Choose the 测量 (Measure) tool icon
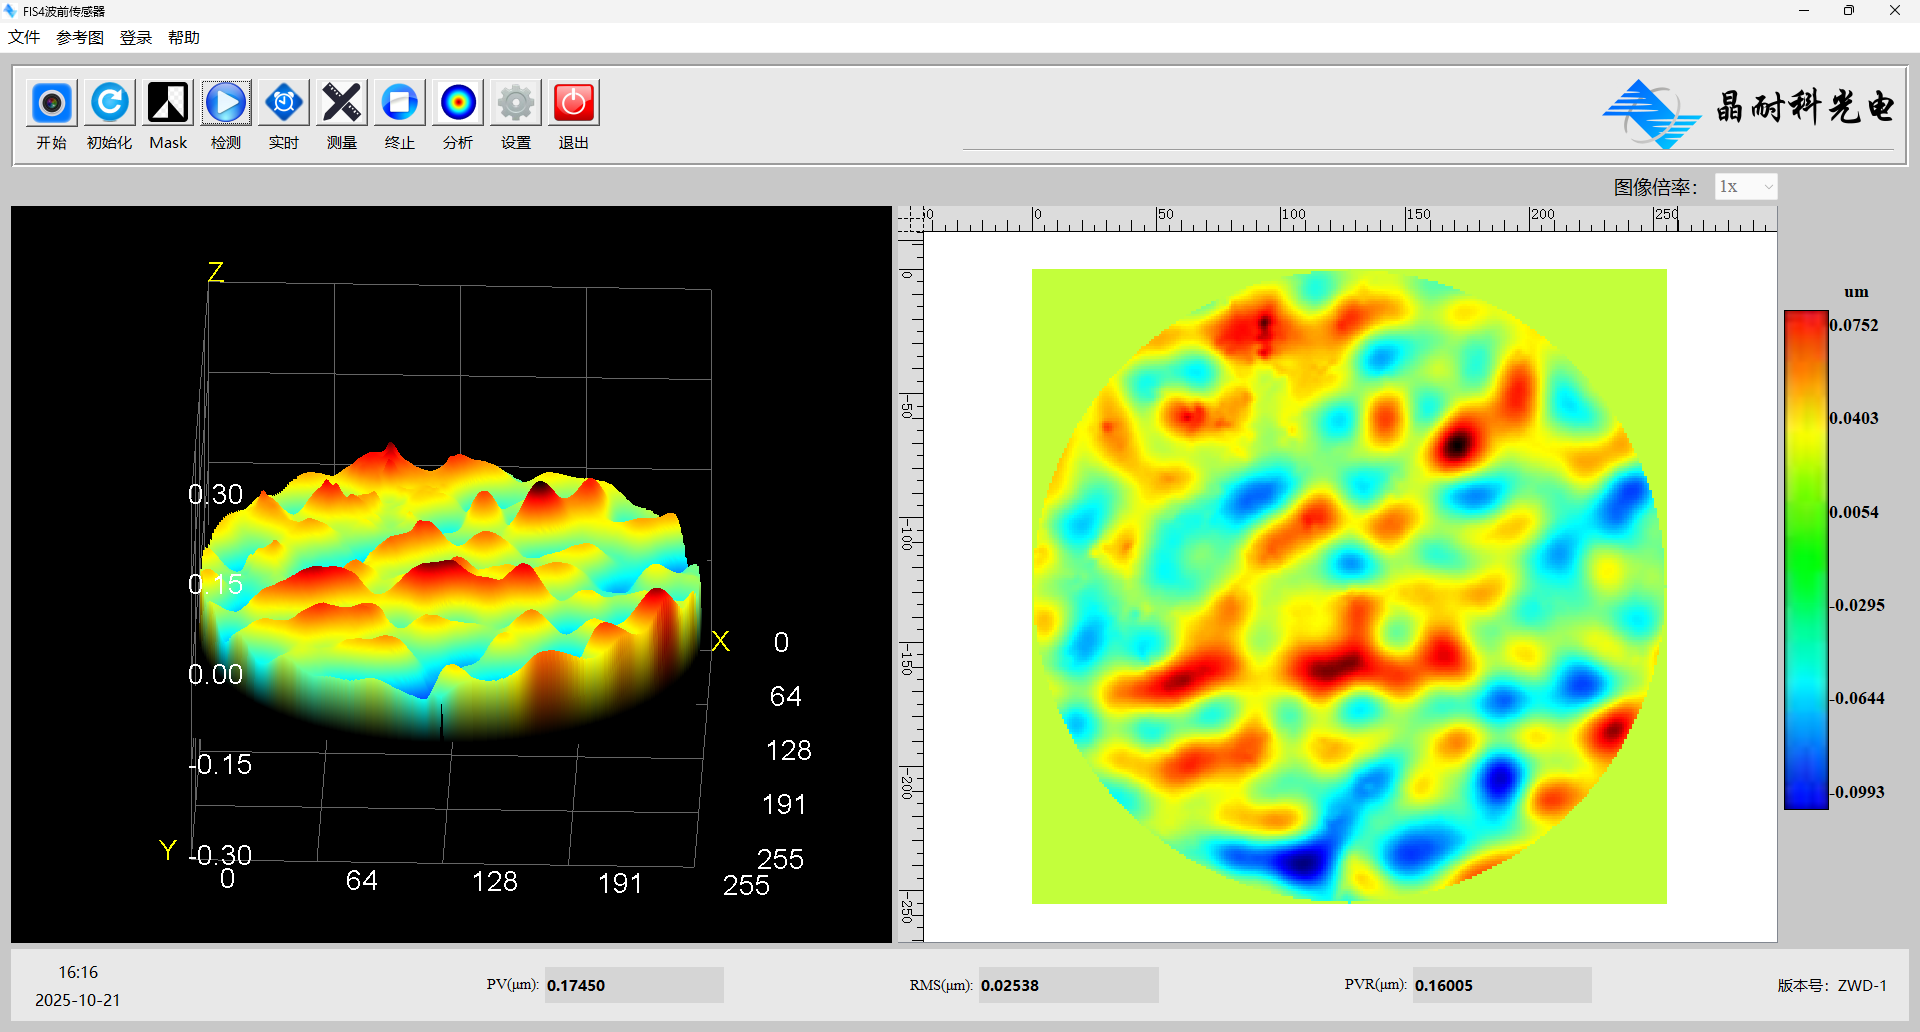This screenshot has height=1032, width=1920. [342, 103]
